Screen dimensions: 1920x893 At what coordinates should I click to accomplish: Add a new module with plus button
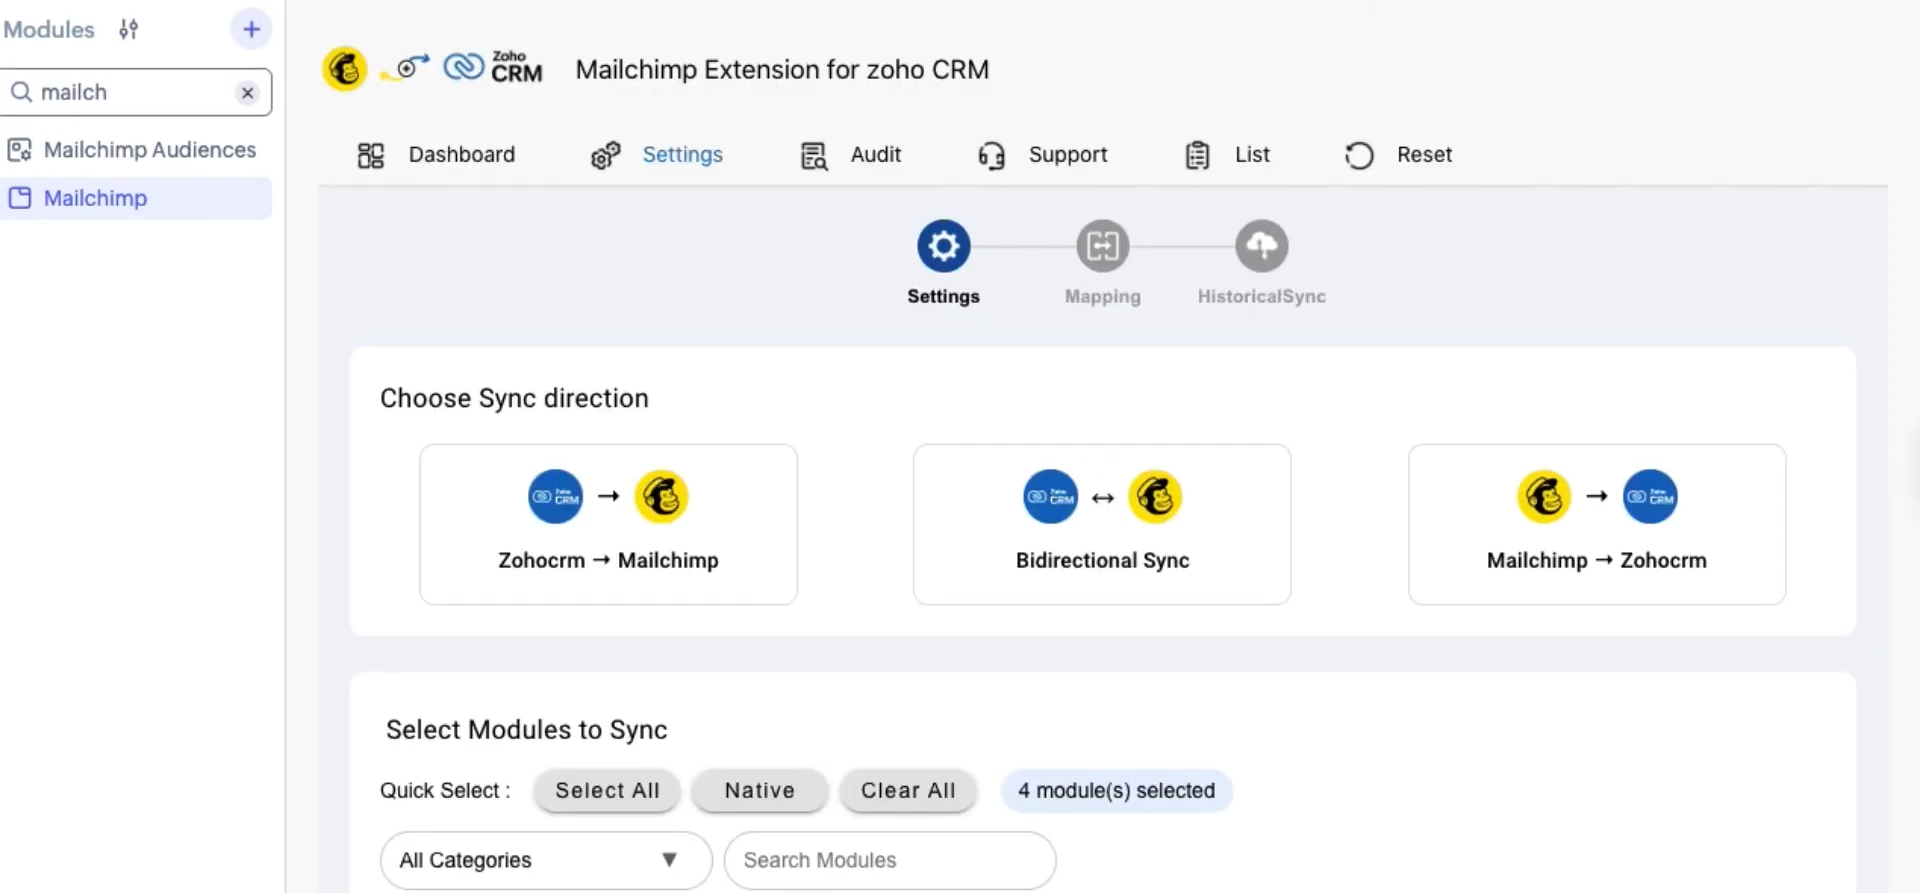251,29
